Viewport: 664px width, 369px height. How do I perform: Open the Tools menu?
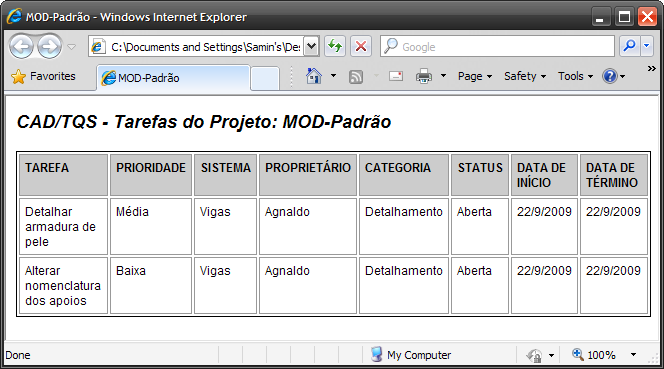[x=575, y=76]
